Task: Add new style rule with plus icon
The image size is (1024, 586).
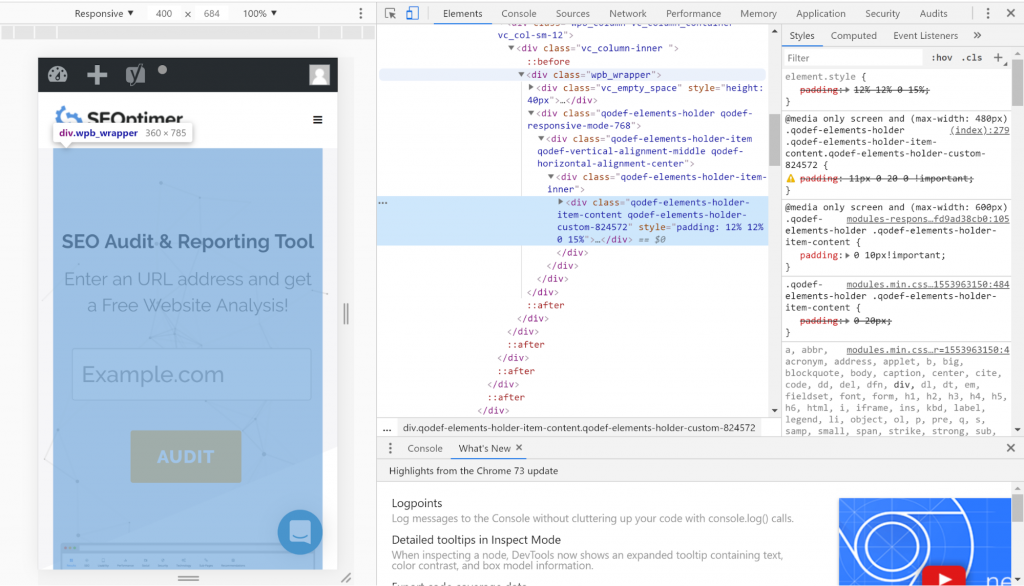Action: 998,58
